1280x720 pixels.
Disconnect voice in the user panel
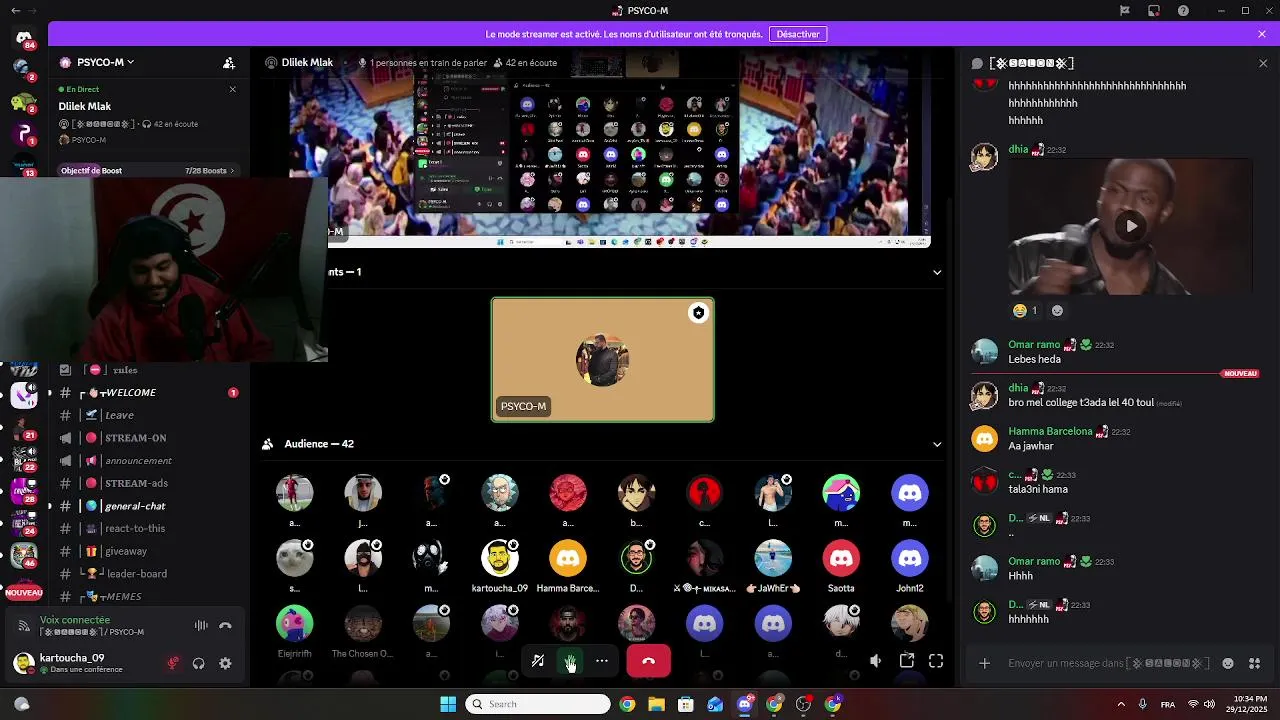pyautogui.click(x=225, y=626)
